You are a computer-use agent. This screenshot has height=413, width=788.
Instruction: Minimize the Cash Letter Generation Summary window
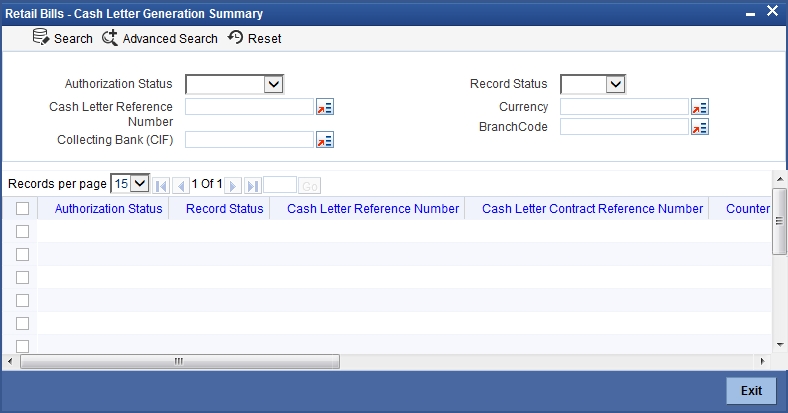click(750, 14)
